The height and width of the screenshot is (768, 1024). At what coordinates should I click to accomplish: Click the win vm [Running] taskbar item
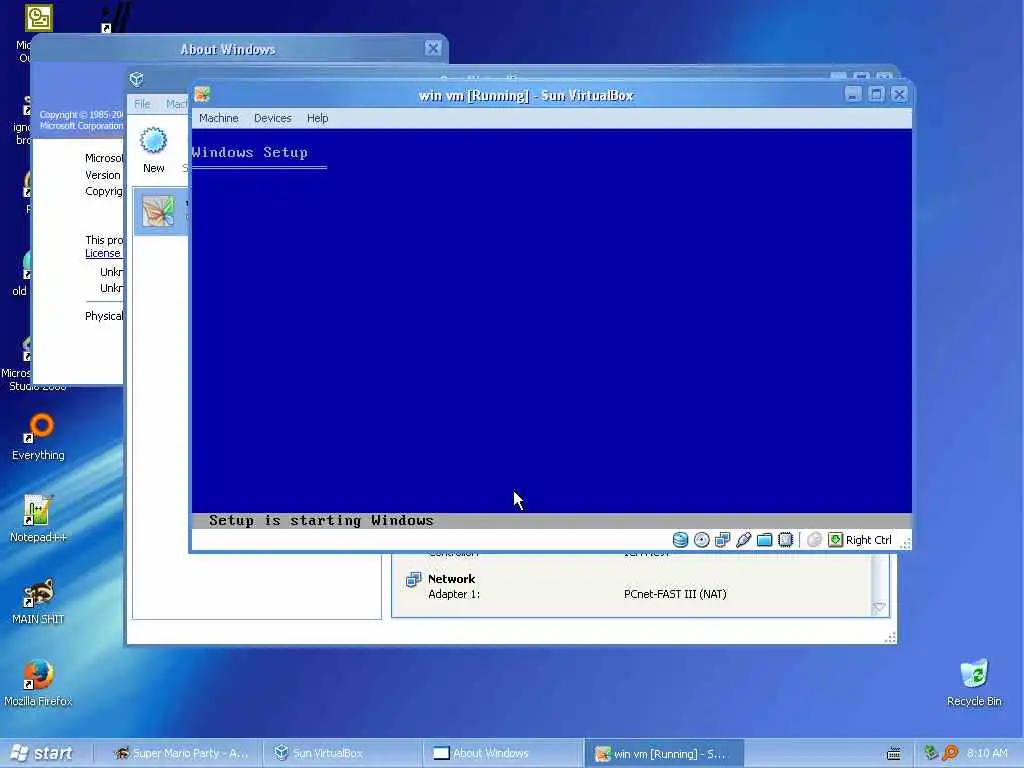pyautogui.click(x=664, y=753)
